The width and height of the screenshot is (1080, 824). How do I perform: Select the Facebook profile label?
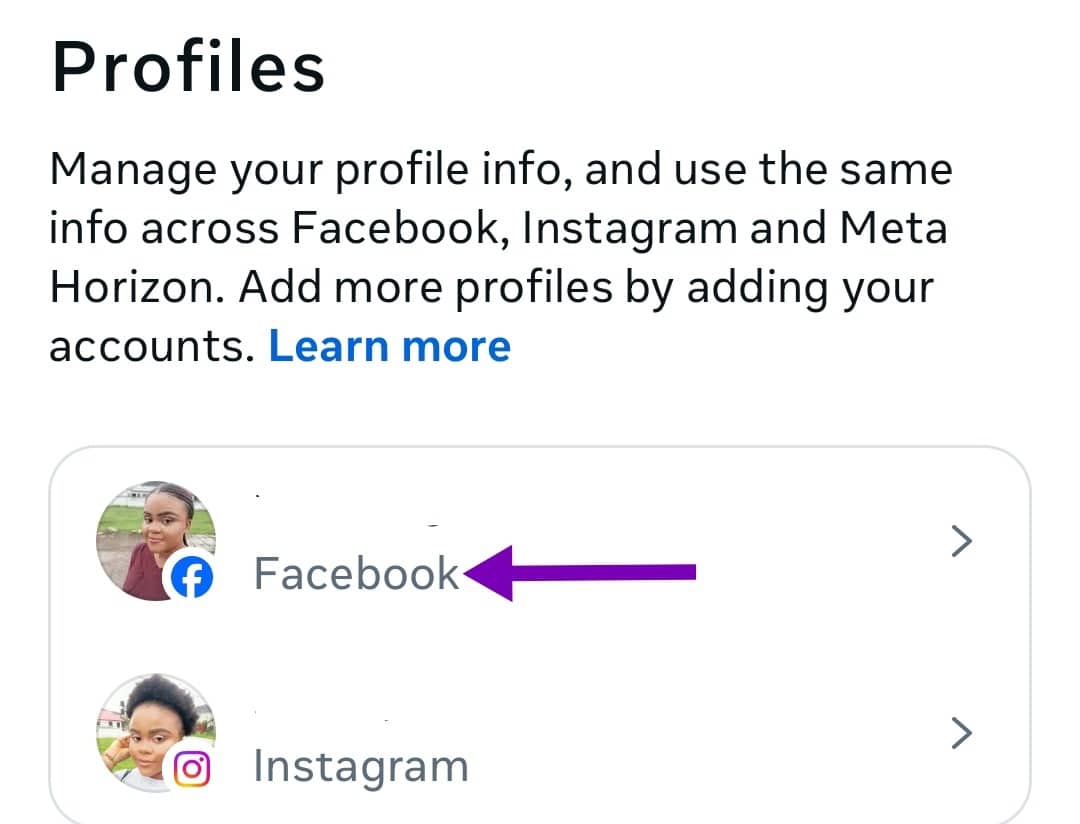[x=356, y=574]
